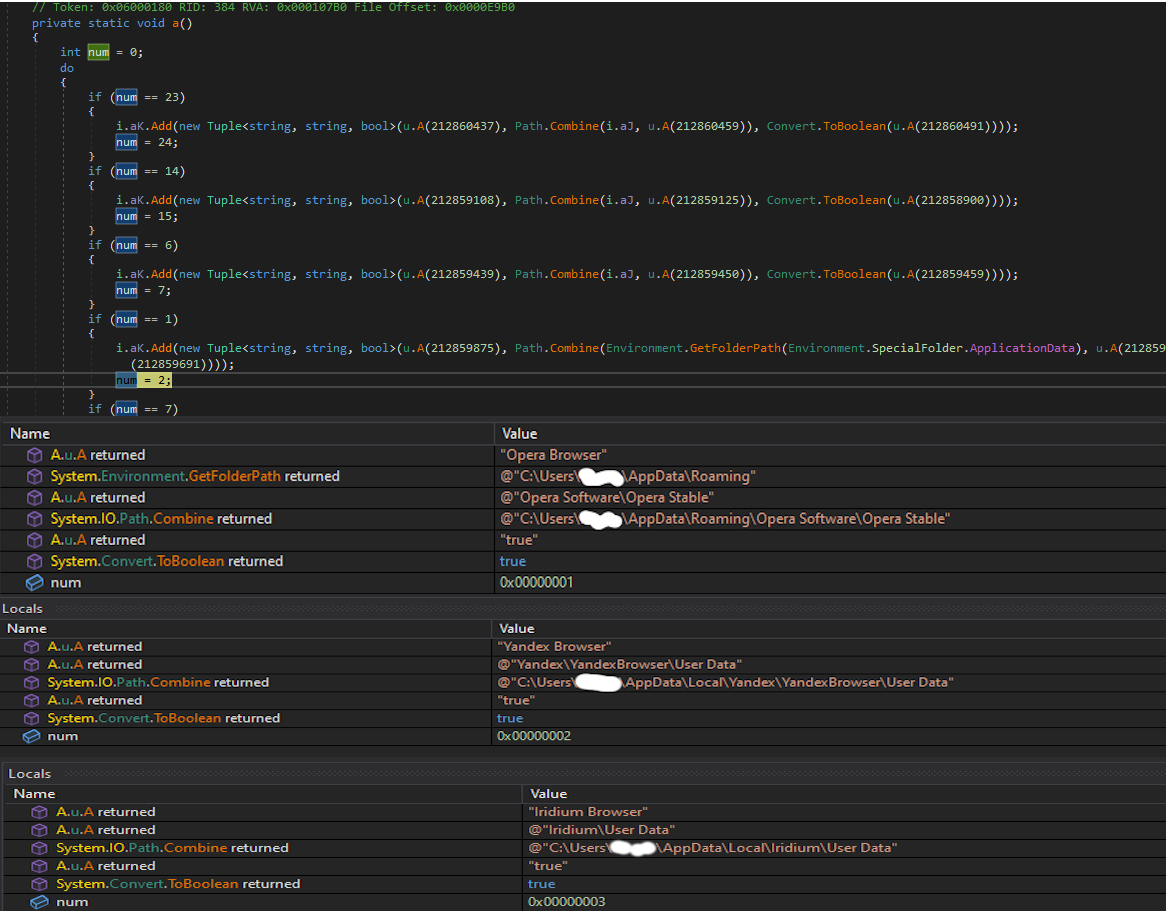Click the highlighted "num = 2;" statement
The height and width of the screenshot is (911, 1166).
[143, 381]
